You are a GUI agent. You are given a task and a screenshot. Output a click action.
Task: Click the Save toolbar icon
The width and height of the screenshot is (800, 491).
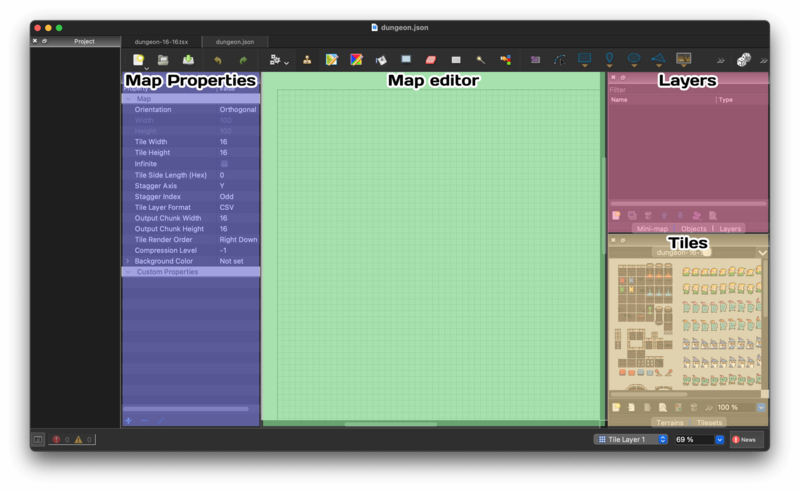tap(188, 60)
